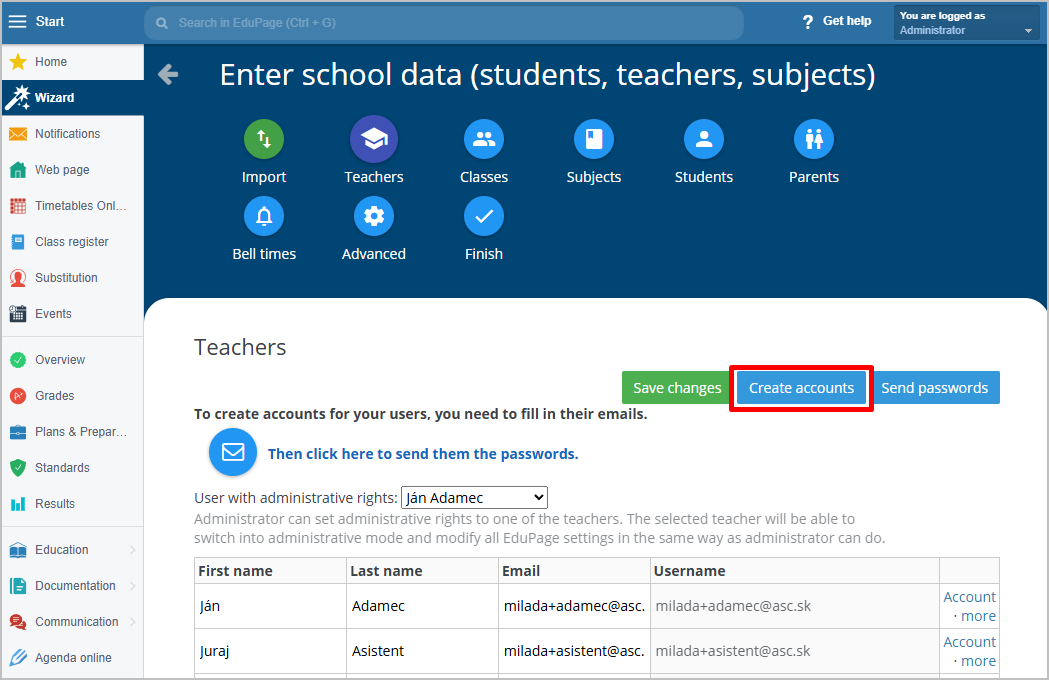This screenshot has height=680, width=1049.
Task: Open the Subjects step icon
Action: tap(594, 140)
